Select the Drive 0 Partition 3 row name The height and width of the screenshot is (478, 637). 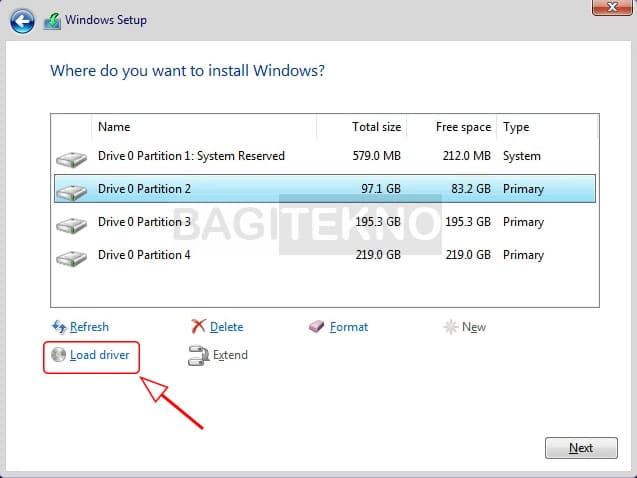(144, 222)
